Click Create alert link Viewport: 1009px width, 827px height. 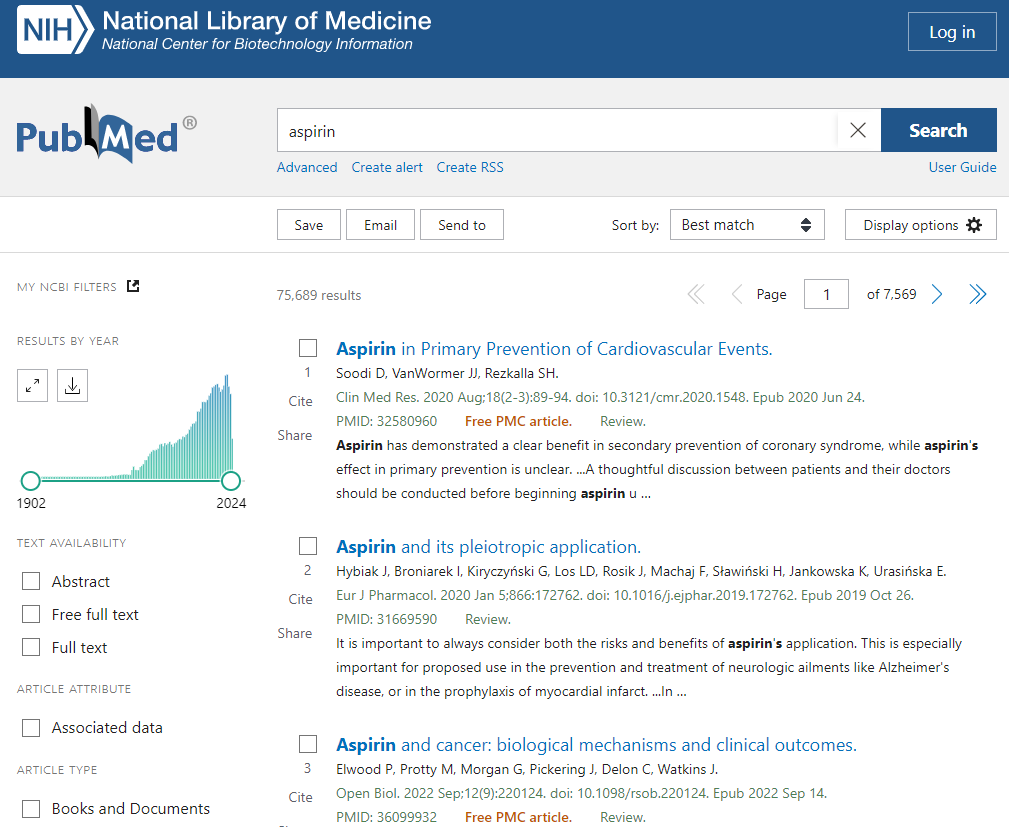pyautogui.click(x=387, y=167)
